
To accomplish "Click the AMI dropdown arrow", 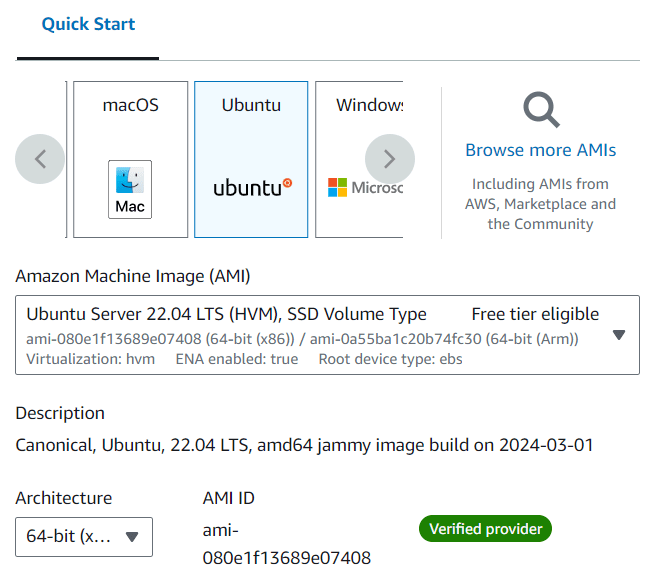I will click(619, 335).
